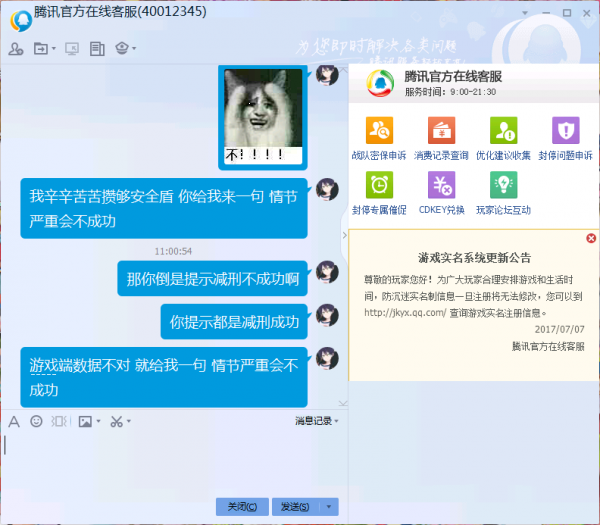Click 服务时间: 9:00-21:30 text
This screenshot has width=600, height=525.
click(x=450, y=92)
